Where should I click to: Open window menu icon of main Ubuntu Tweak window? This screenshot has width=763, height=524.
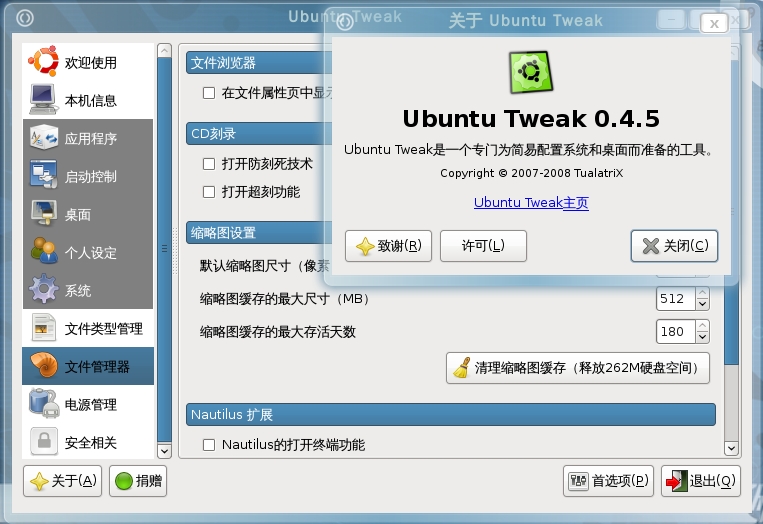coord(25,18)
